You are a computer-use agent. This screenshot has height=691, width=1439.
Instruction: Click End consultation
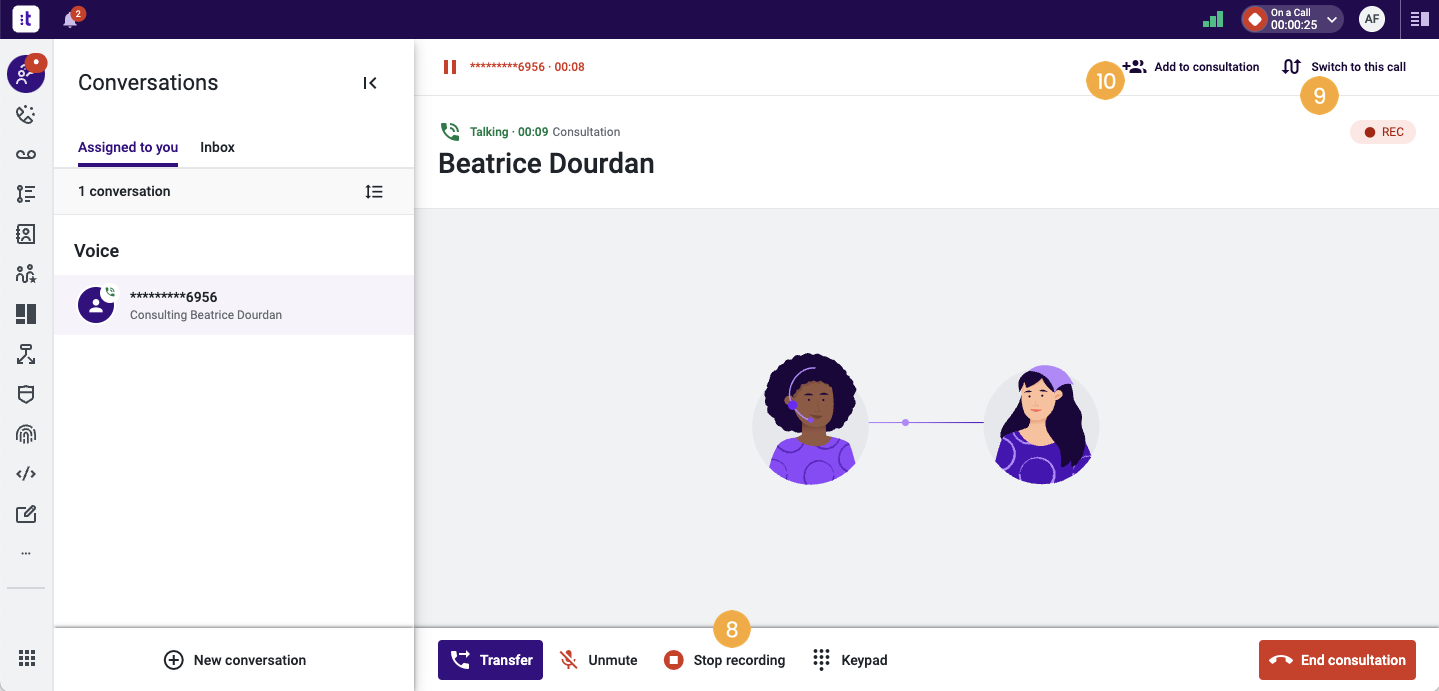pos(1337,660)
